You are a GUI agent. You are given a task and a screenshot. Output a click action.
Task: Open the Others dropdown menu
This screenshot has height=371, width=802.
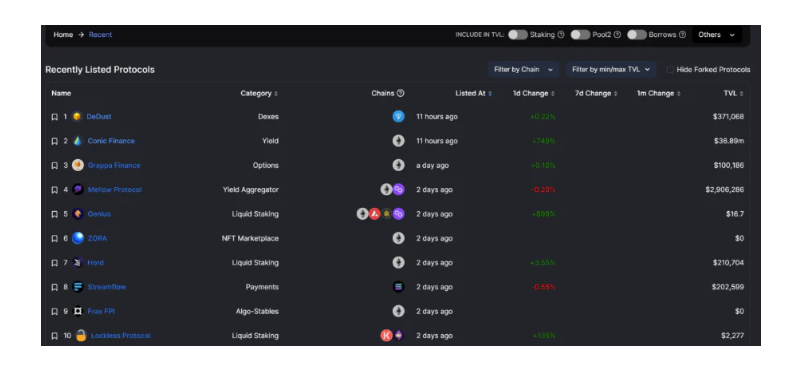(x=717, y=35)
